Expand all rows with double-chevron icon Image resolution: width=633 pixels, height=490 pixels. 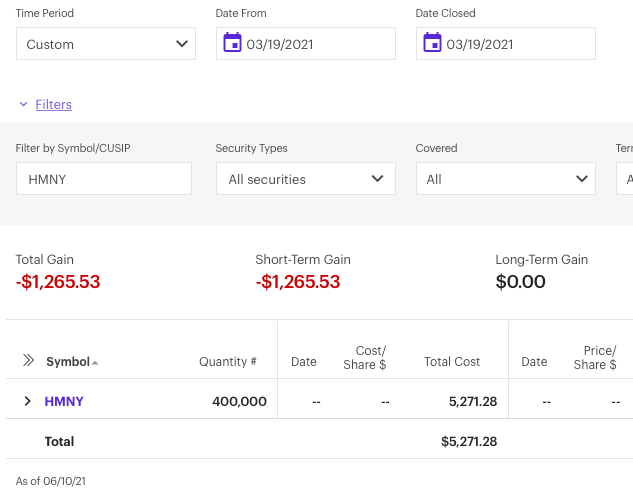[28, 361]
